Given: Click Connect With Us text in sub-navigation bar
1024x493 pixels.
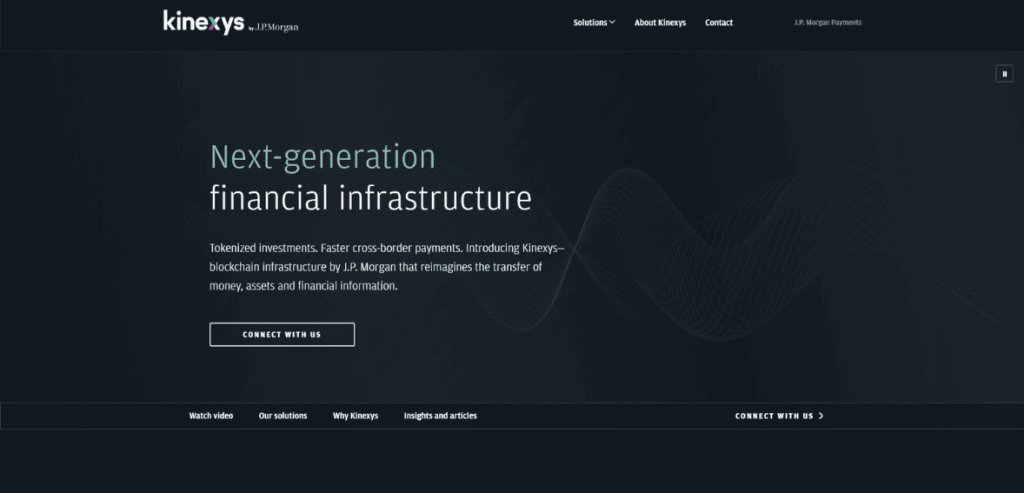Looking at the screenshot, I should 774,416.
